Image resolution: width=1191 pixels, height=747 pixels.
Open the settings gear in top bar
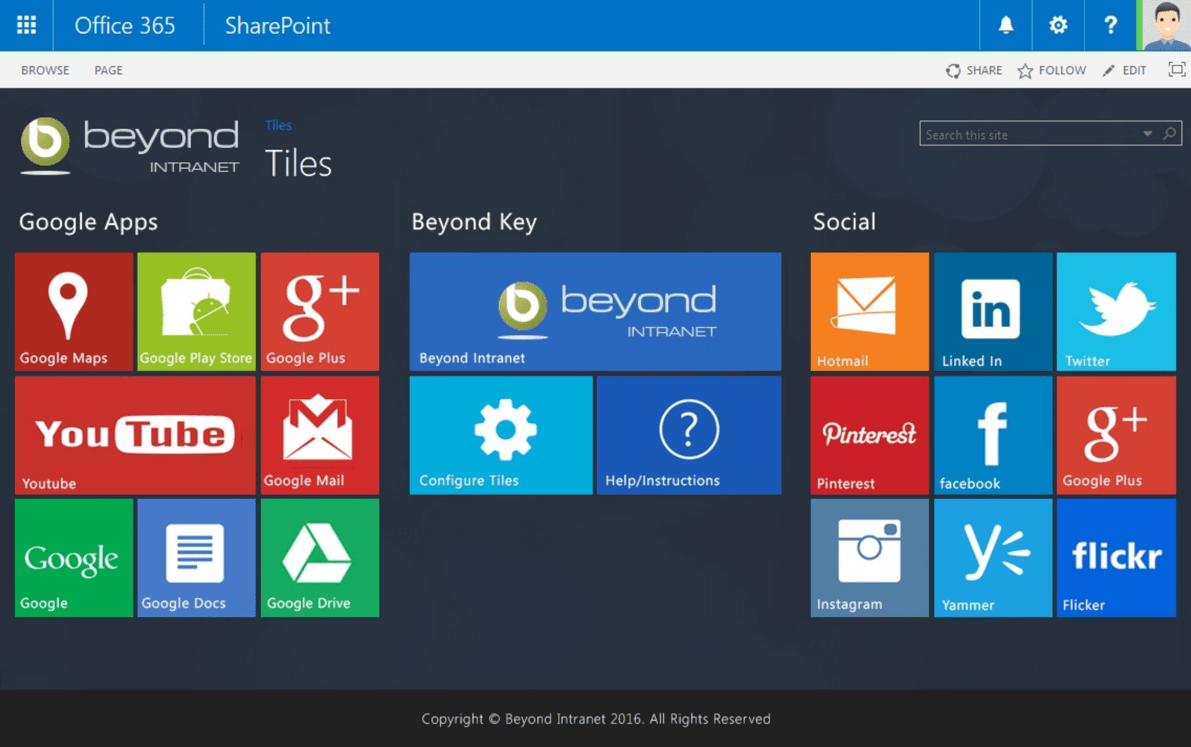point(1058,25)
